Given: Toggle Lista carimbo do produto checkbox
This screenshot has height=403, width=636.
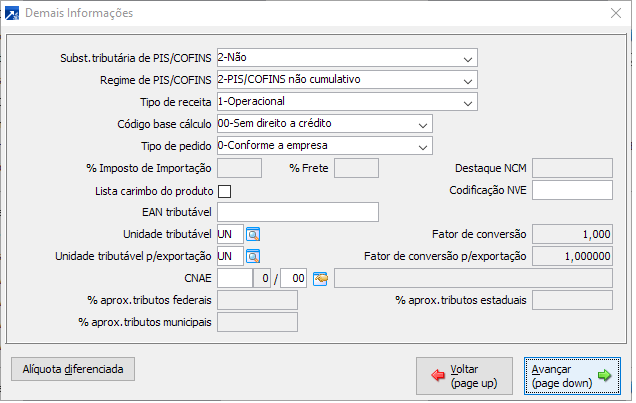Looking at the screenshot, I should click(x=224, y=190).
